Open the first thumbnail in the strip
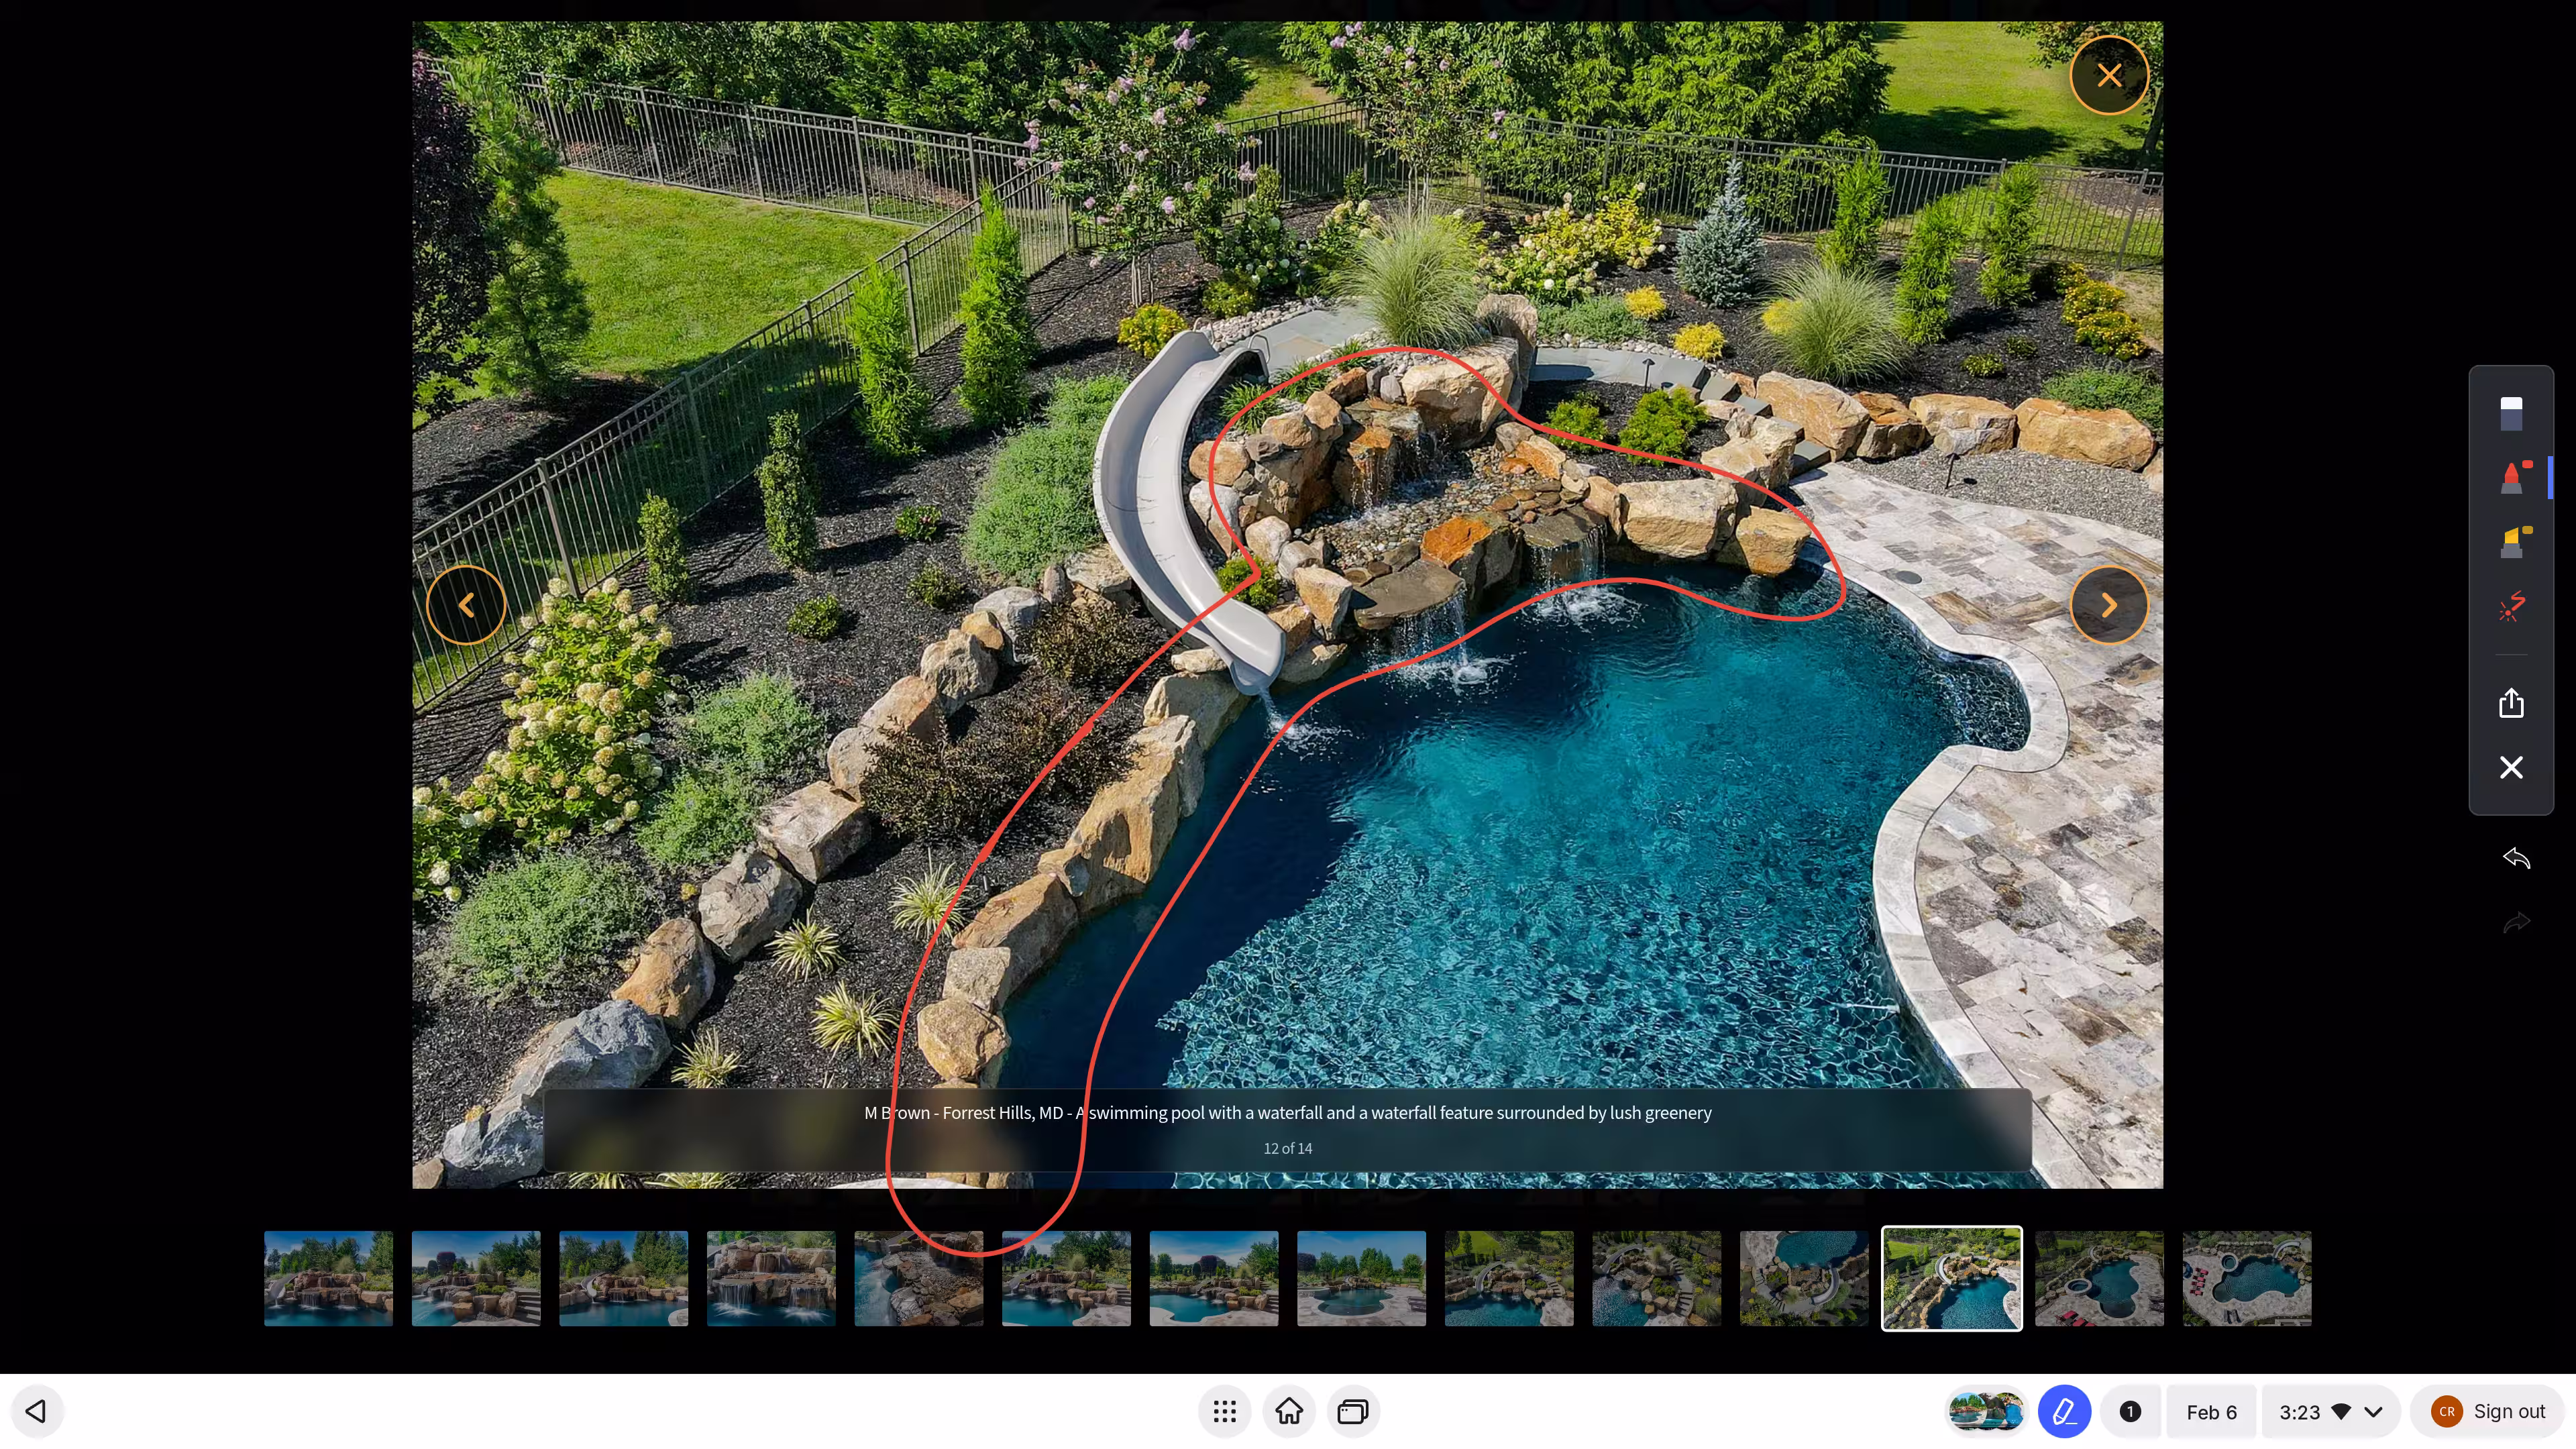 pos(328,1278)
